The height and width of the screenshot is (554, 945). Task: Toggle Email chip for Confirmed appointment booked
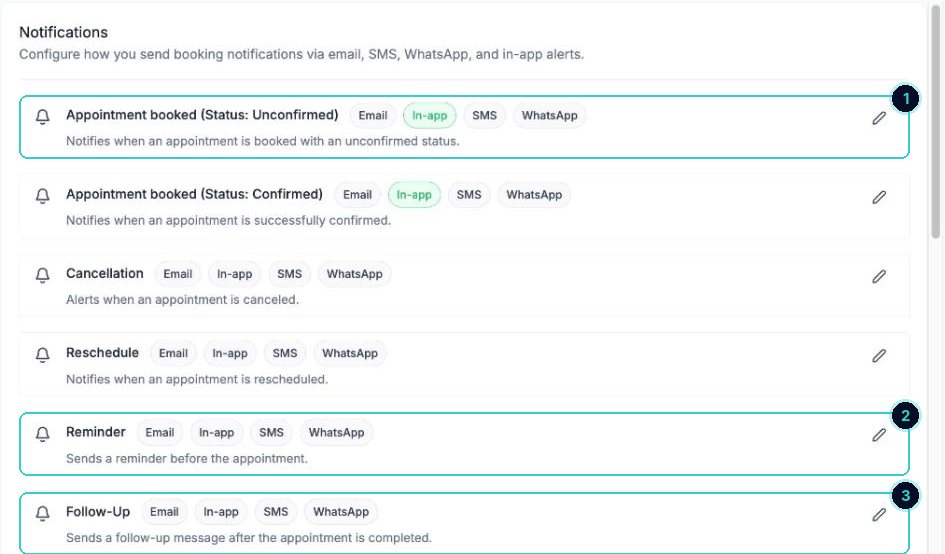pyautogui.click(x=357, y=195)
